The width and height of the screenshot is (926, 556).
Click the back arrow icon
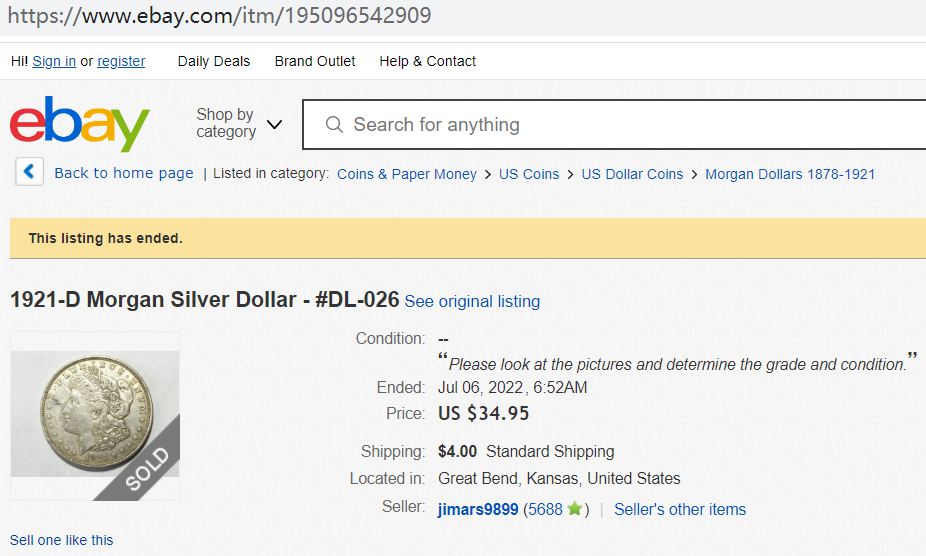29,173
